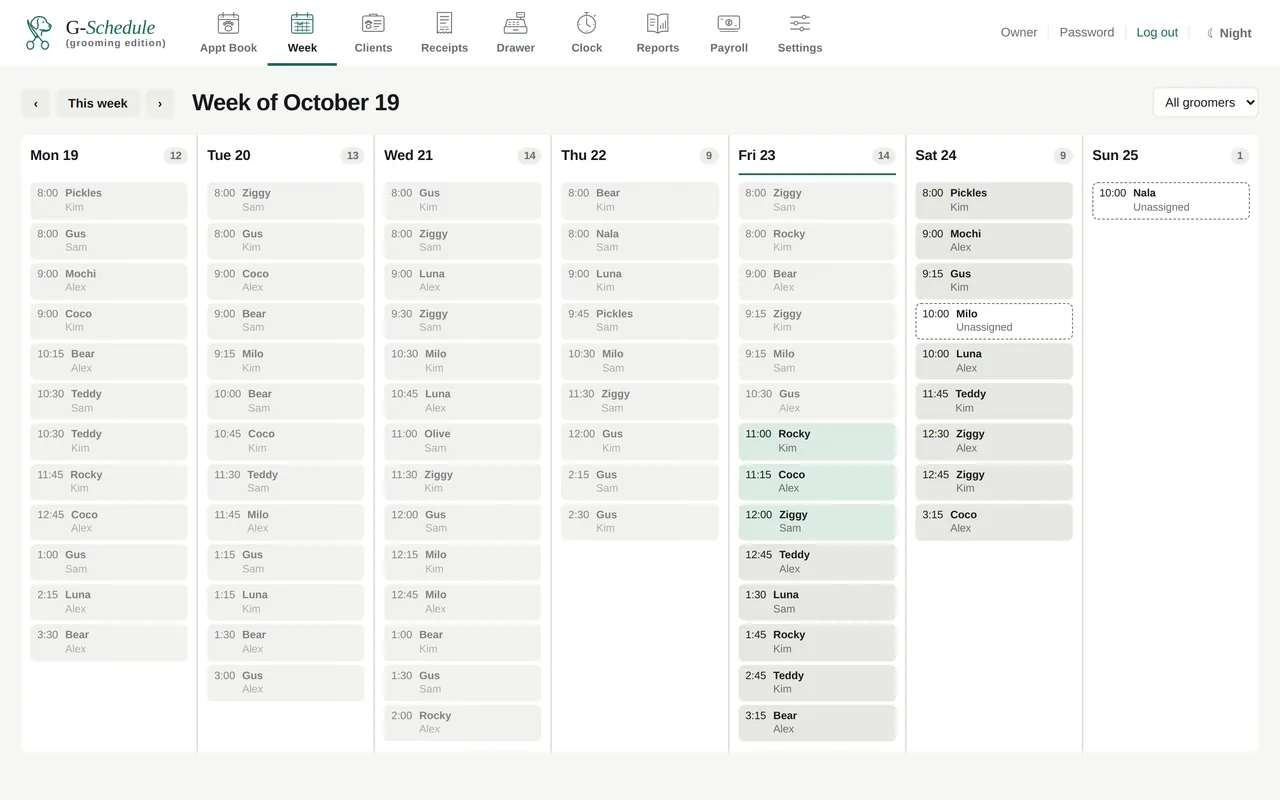Viewport: 1280px width, 800px height.
Task: Select Friday's 12:00 Ziggy appointment with Sam
Action: (817, 522)
